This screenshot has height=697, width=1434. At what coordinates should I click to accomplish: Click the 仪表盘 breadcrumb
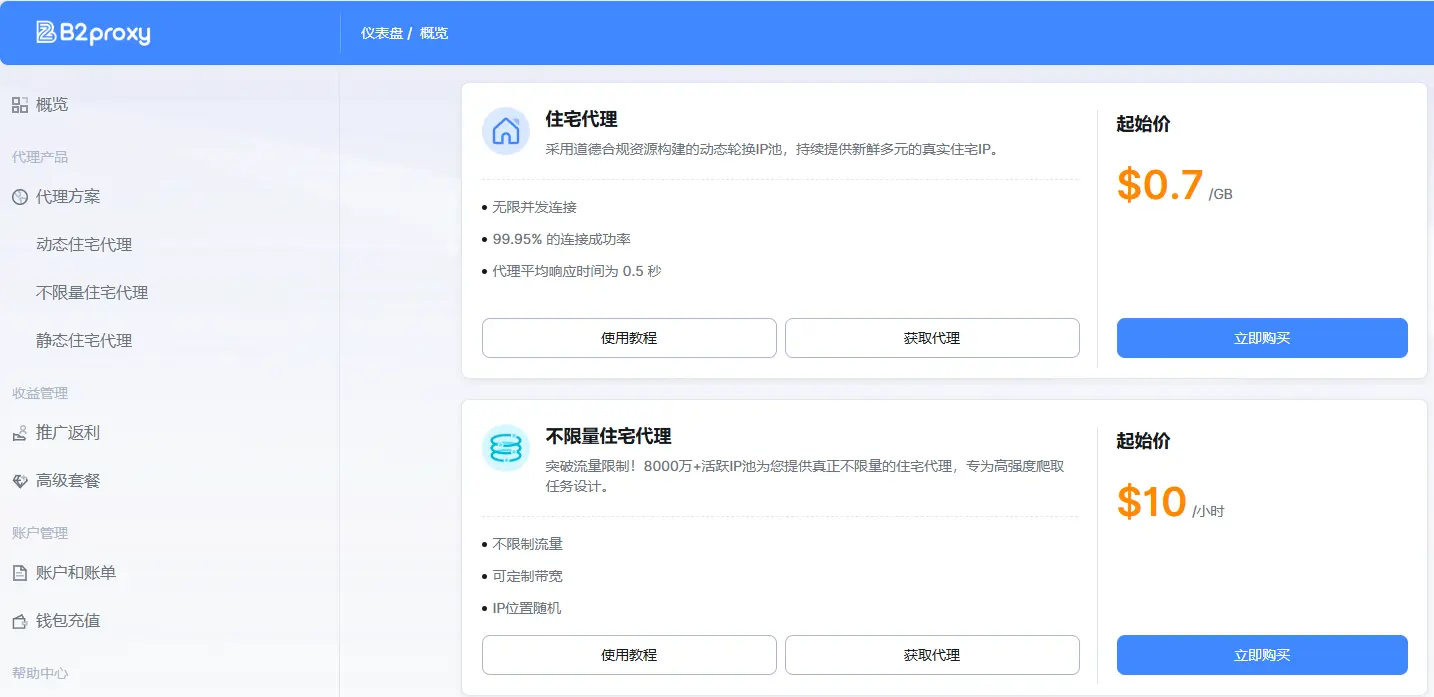(382, 33)
